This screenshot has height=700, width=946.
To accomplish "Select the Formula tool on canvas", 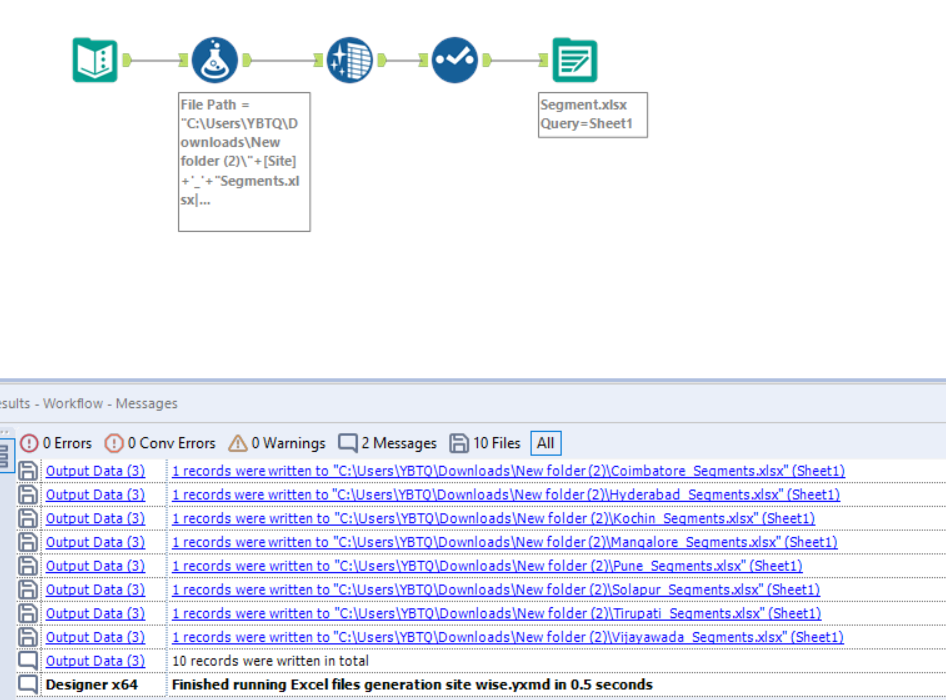I will (x=215, y=60).
